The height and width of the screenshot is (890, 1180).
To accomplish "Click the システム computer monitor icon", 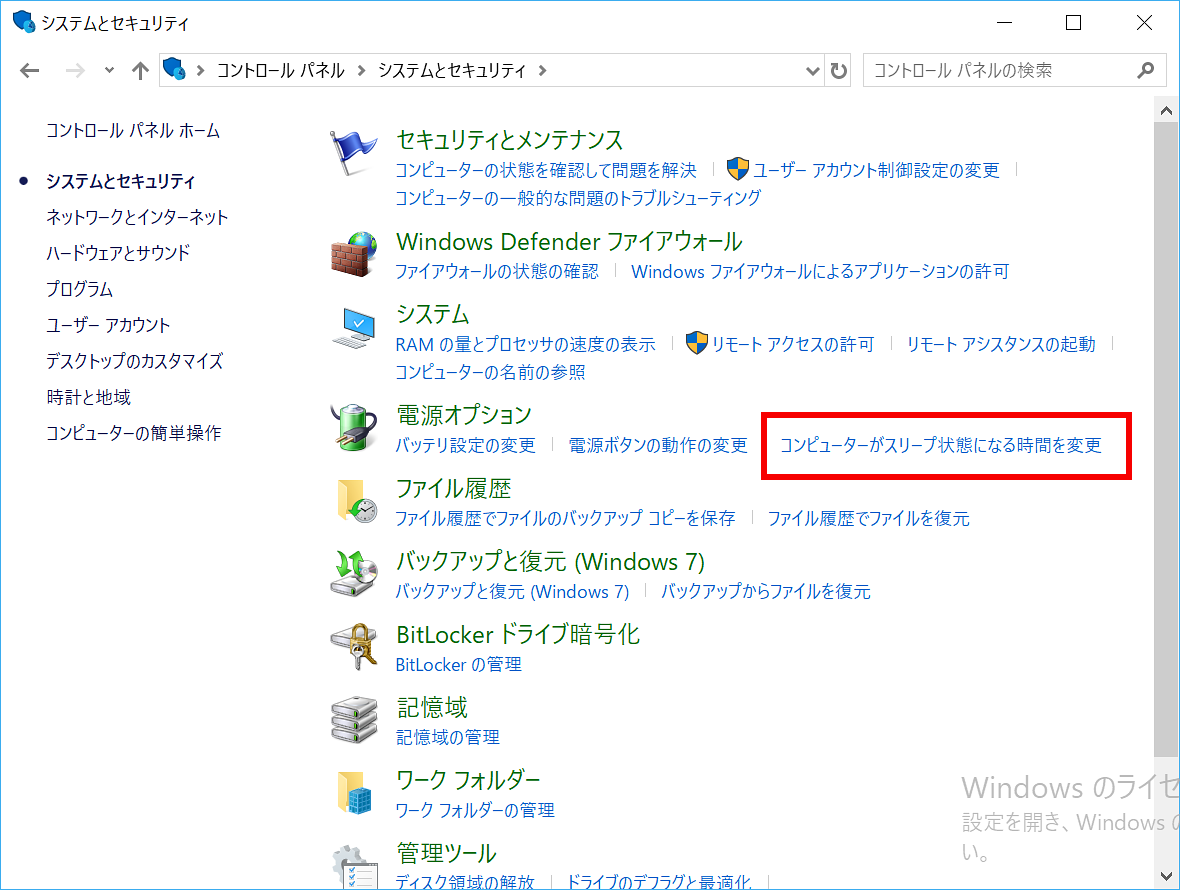I will (x=353, y=327).
